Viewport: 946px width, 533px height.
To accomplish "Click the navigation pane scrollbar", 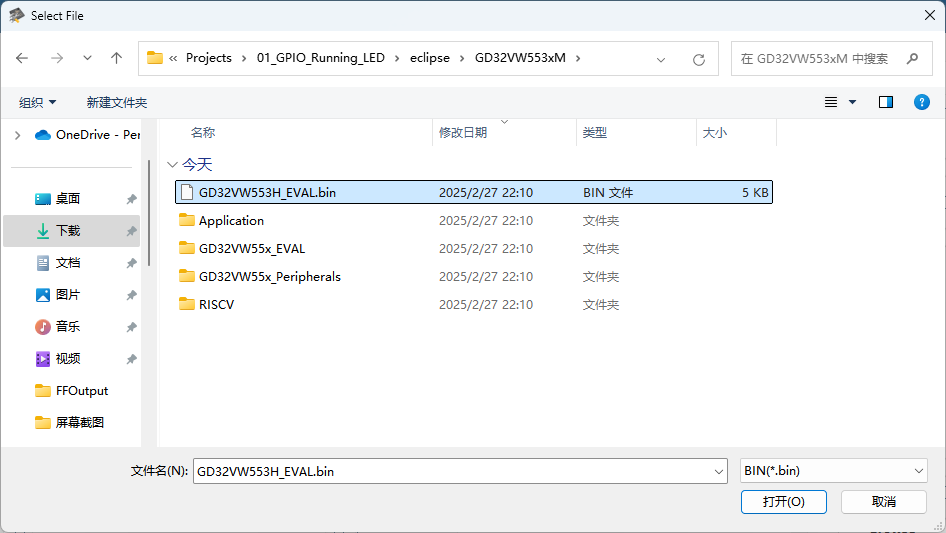I will point(148,212).
